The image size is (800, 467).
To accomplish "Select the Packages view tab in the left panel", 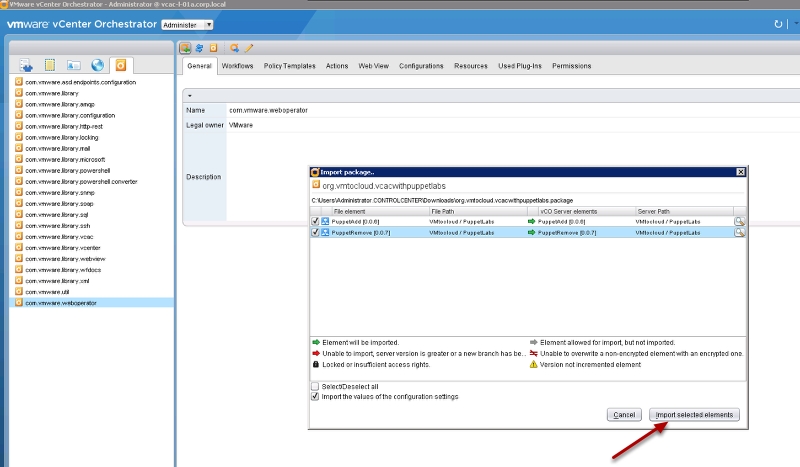I will [120, 65].
